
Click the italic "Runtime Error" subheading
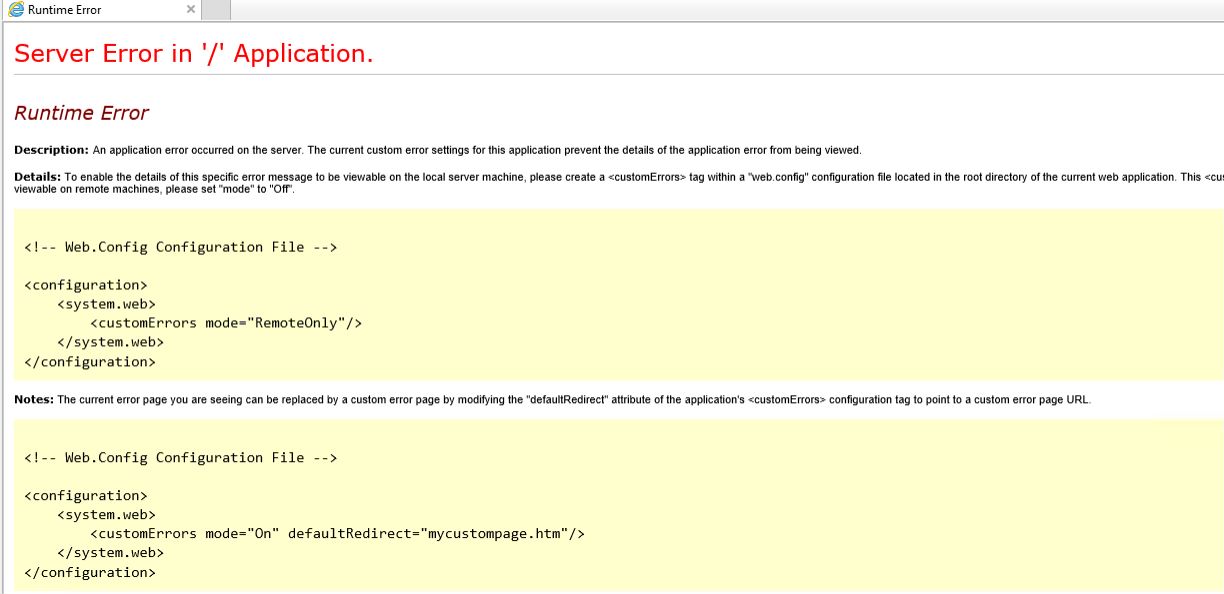coord(81,113)
